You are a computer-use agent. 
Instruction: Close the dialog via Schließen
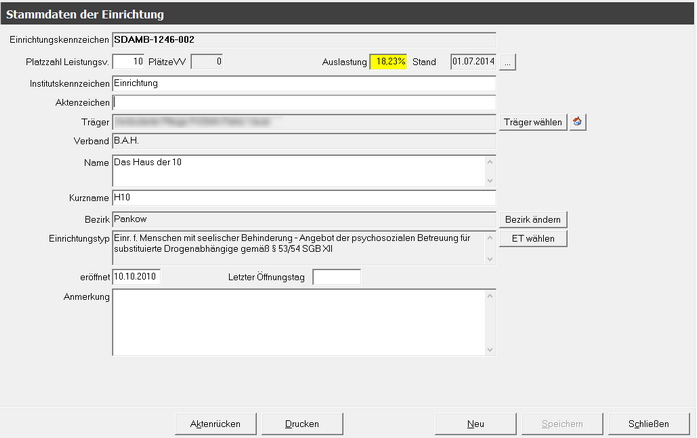click(648, 424)
